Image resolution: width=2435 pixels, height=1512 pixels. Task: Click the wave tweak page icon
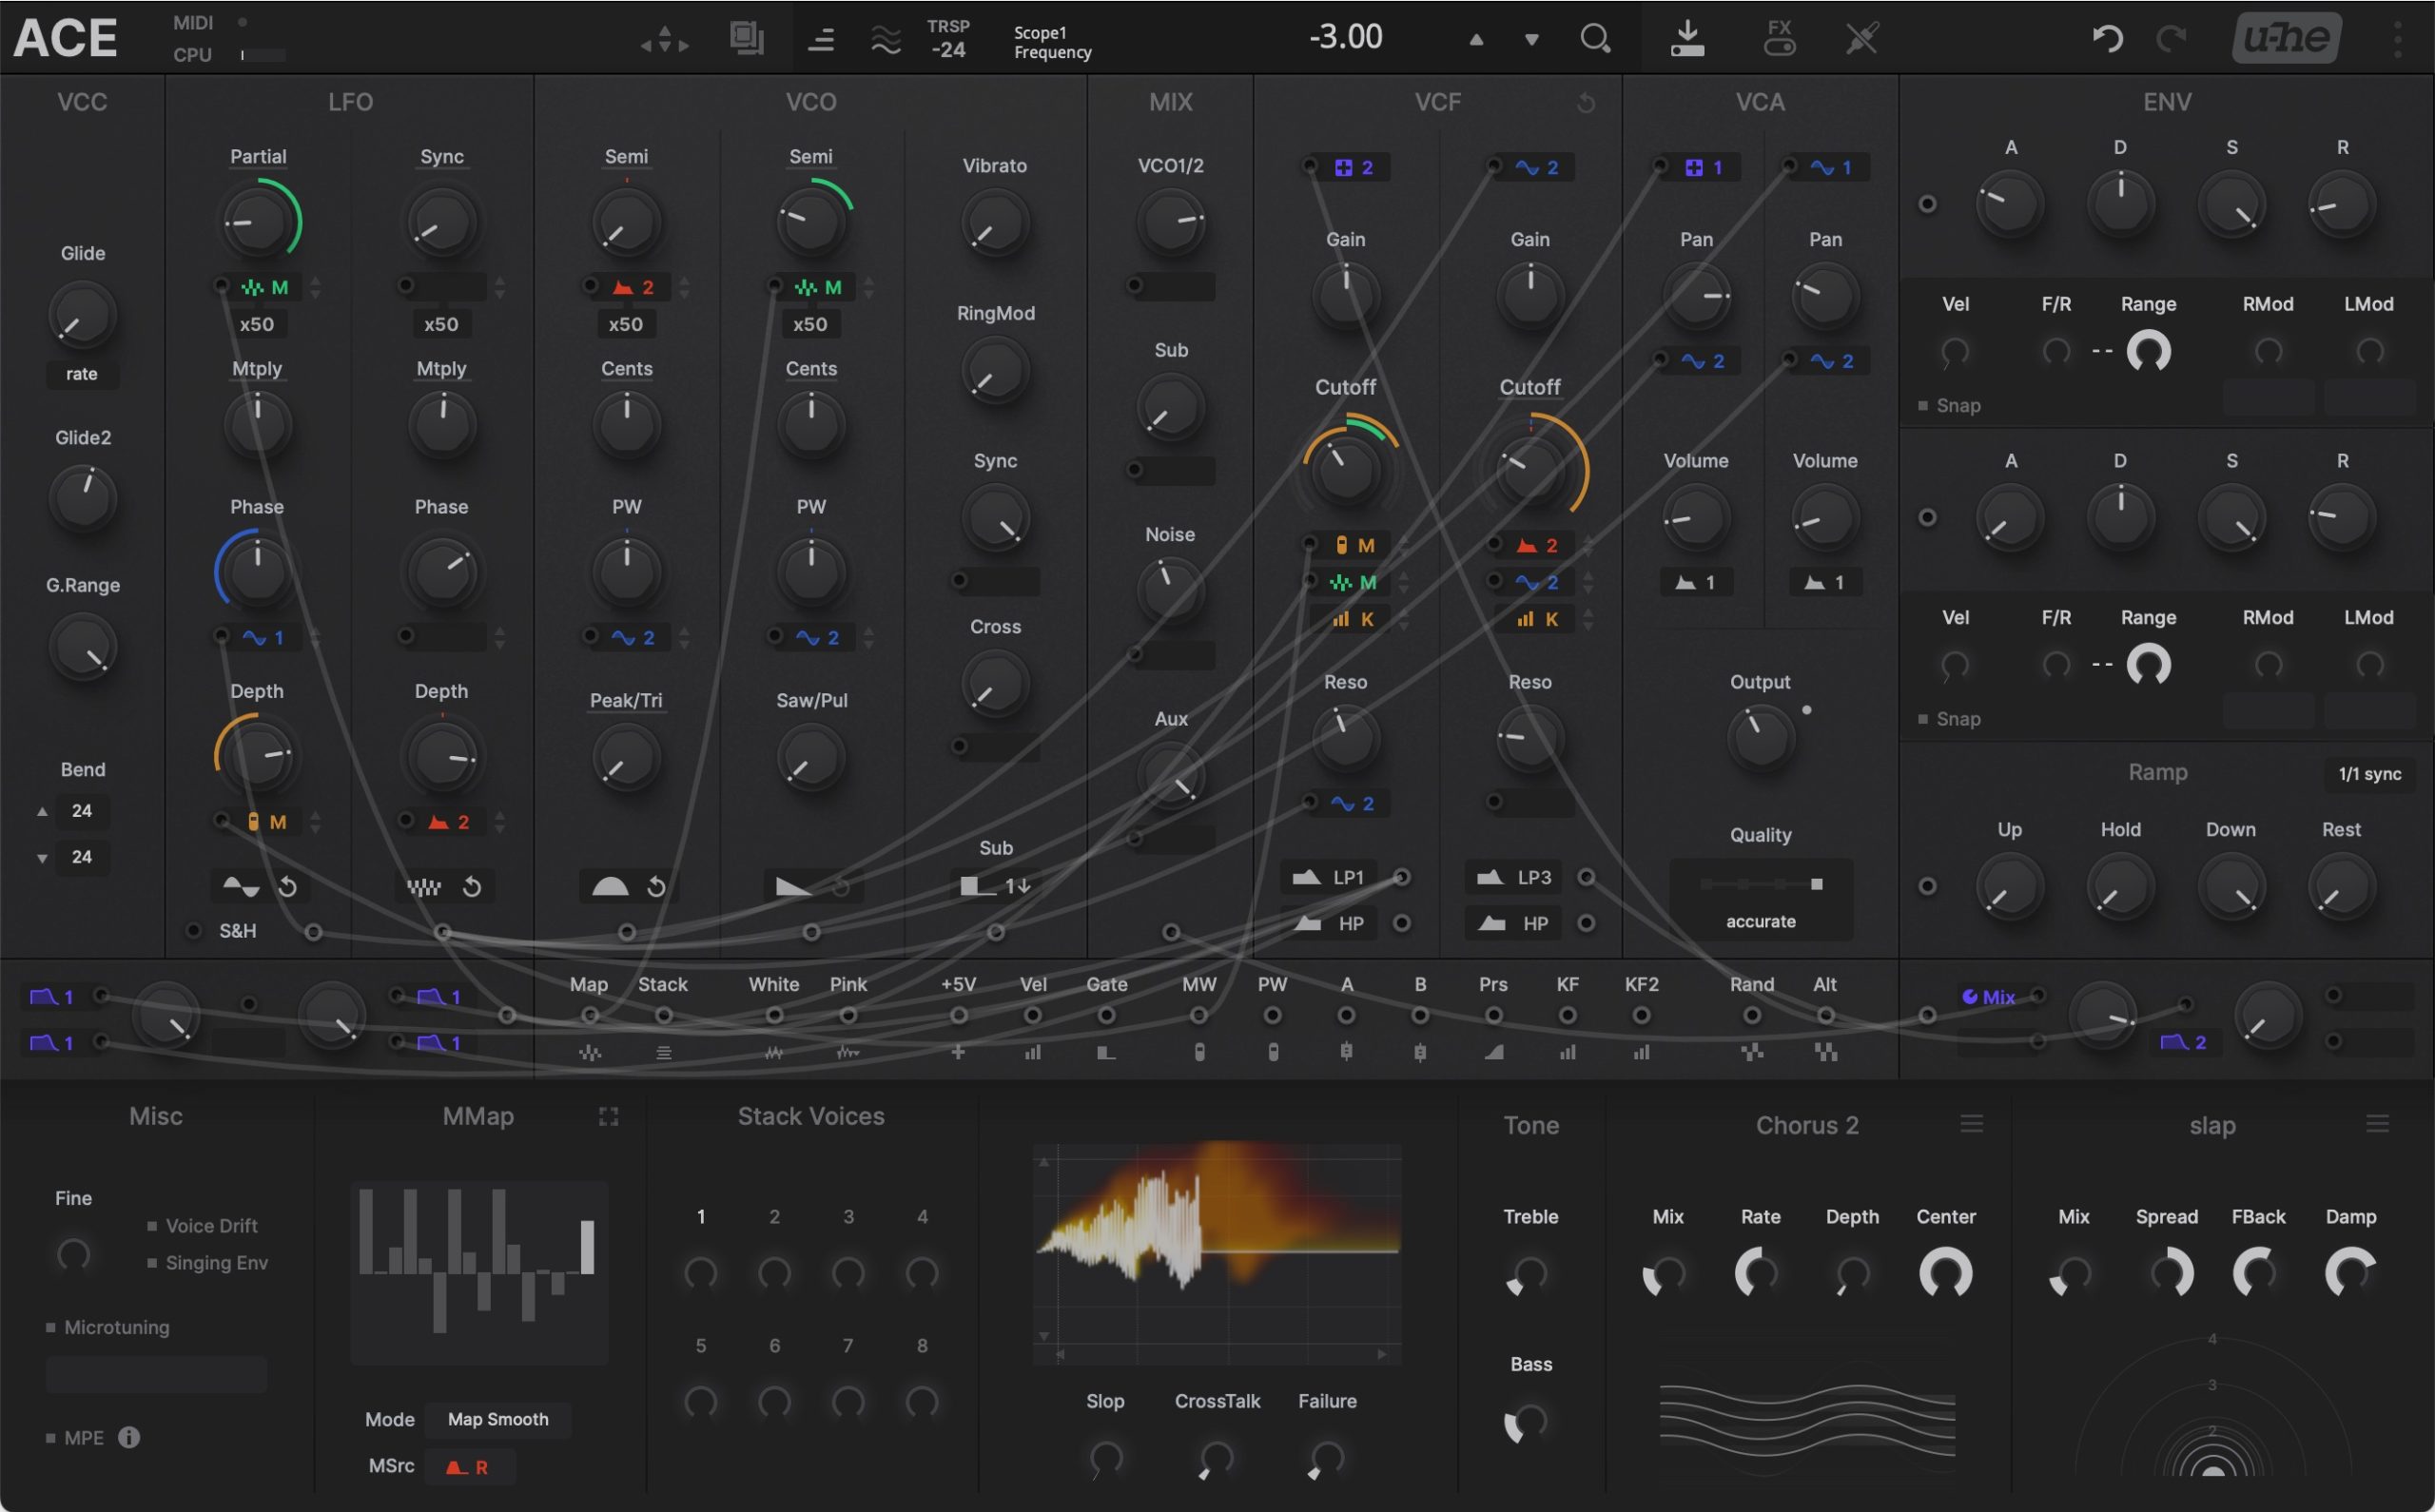tap(886, 39)
